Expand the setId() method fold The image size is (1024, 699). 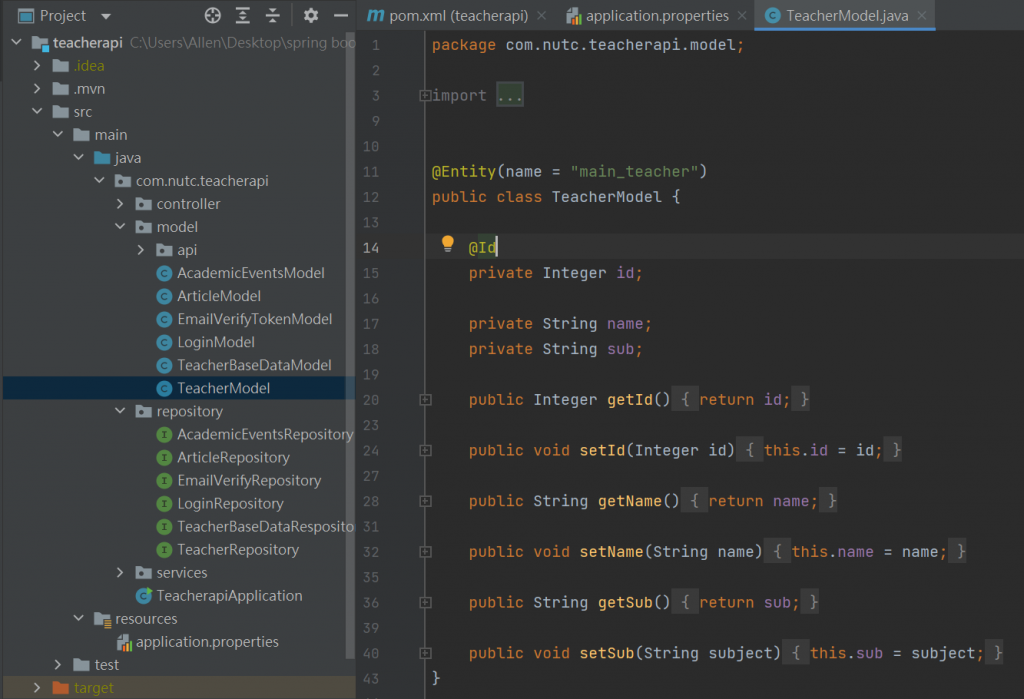425,450
